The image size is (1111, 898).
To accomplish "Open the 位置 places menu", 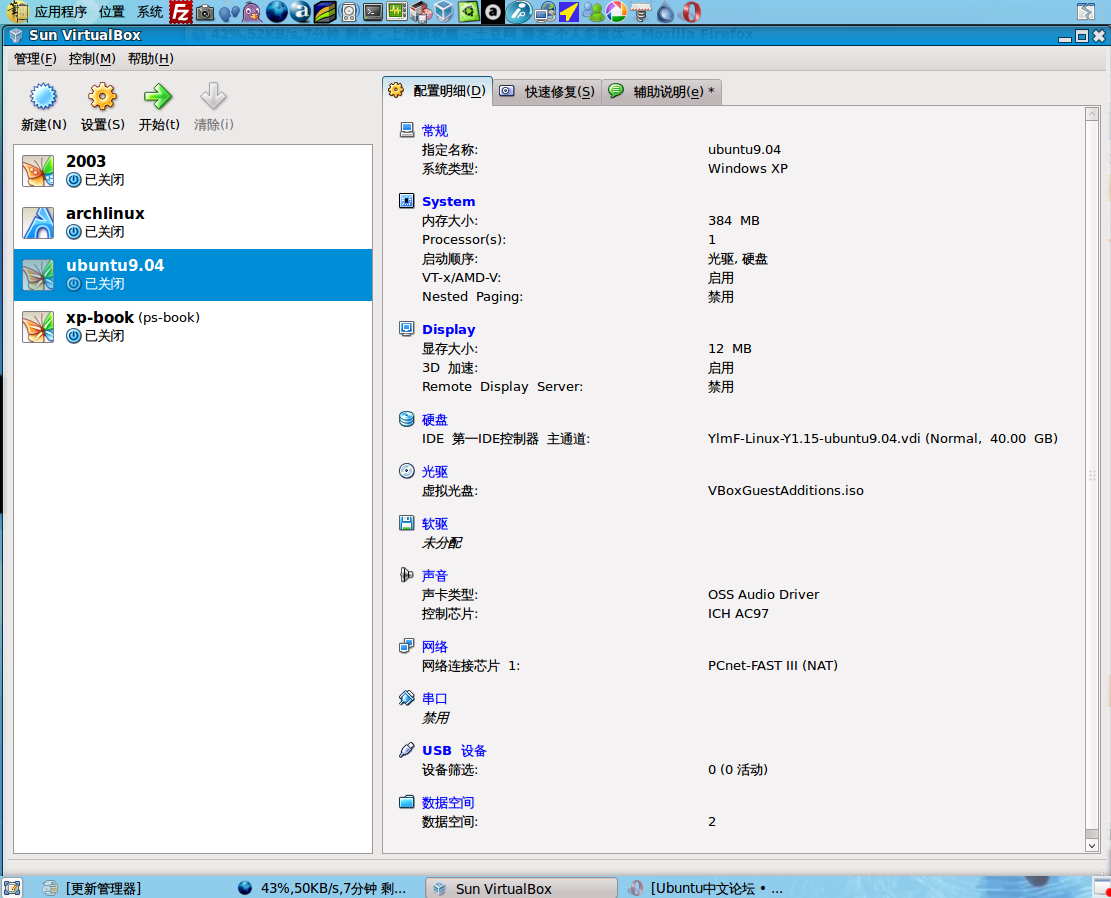I will pos(112,11).
